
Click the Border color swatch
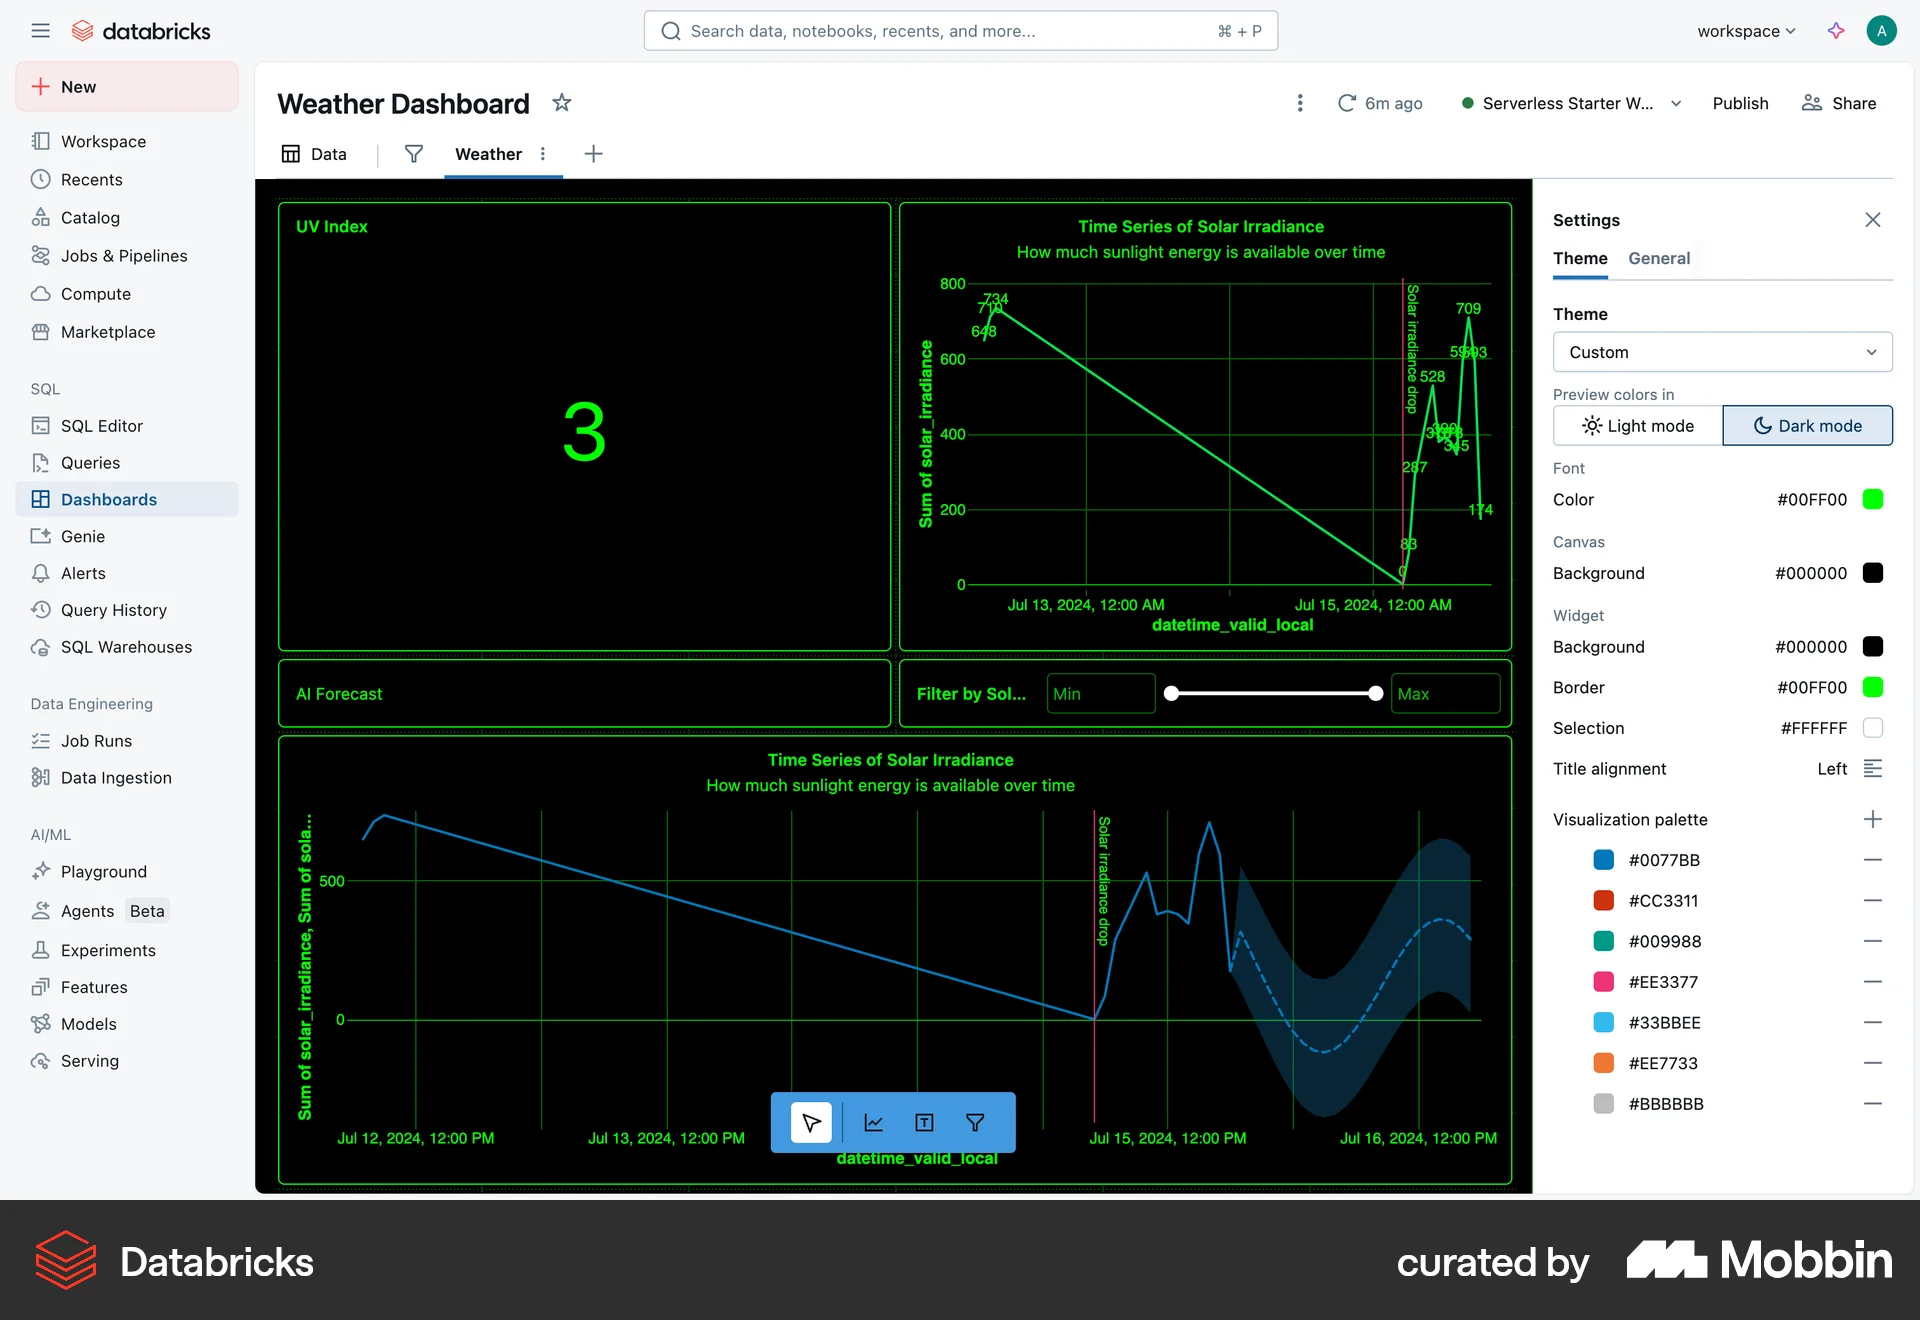[1872, 687]
